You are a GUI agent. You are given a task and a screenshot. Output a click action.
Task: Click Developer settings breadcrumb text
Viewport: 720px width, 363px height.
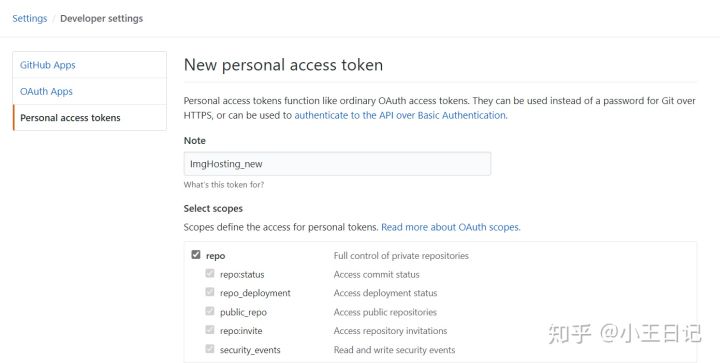pos(101,18)
